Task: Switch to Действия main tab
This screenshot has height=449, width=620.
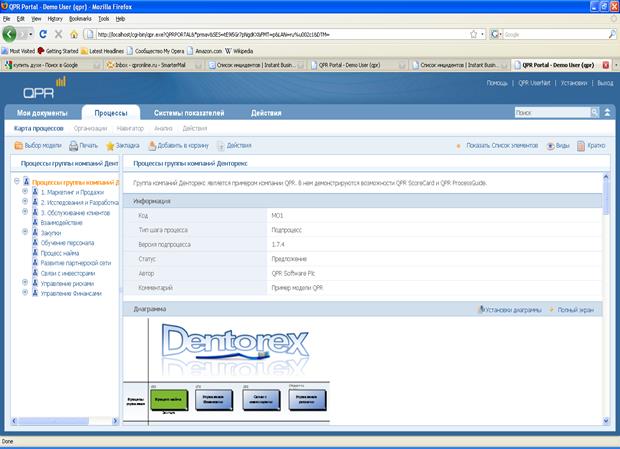Action: point(266,113)
